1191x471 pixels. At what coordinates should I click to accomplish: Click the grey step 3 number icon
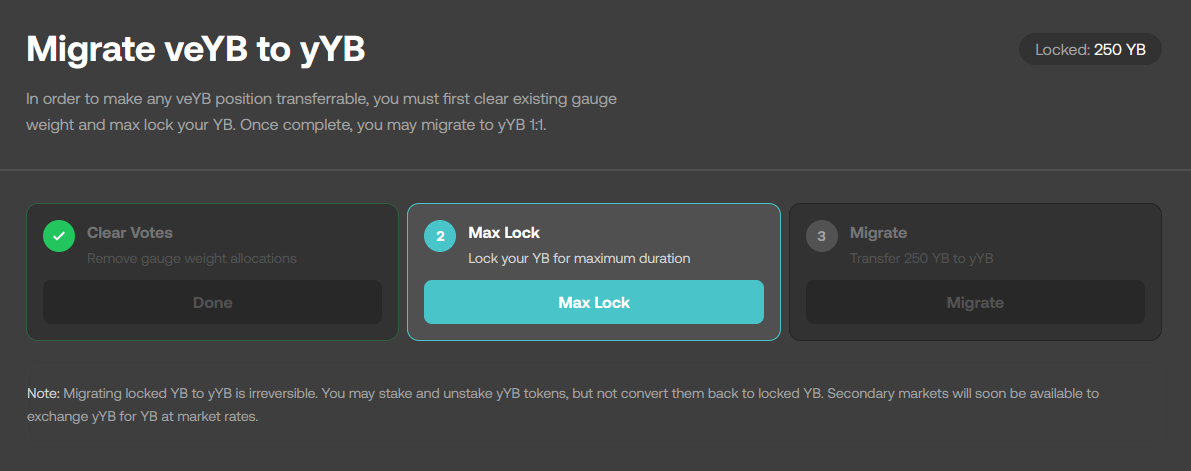point(822,237)
